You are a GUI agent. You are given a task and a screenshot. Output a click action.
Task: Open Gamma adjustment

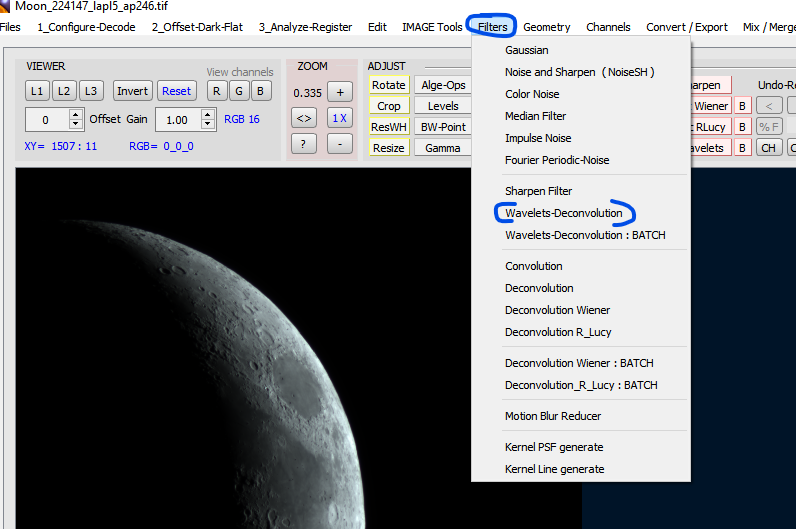click(x=443, y=148)
